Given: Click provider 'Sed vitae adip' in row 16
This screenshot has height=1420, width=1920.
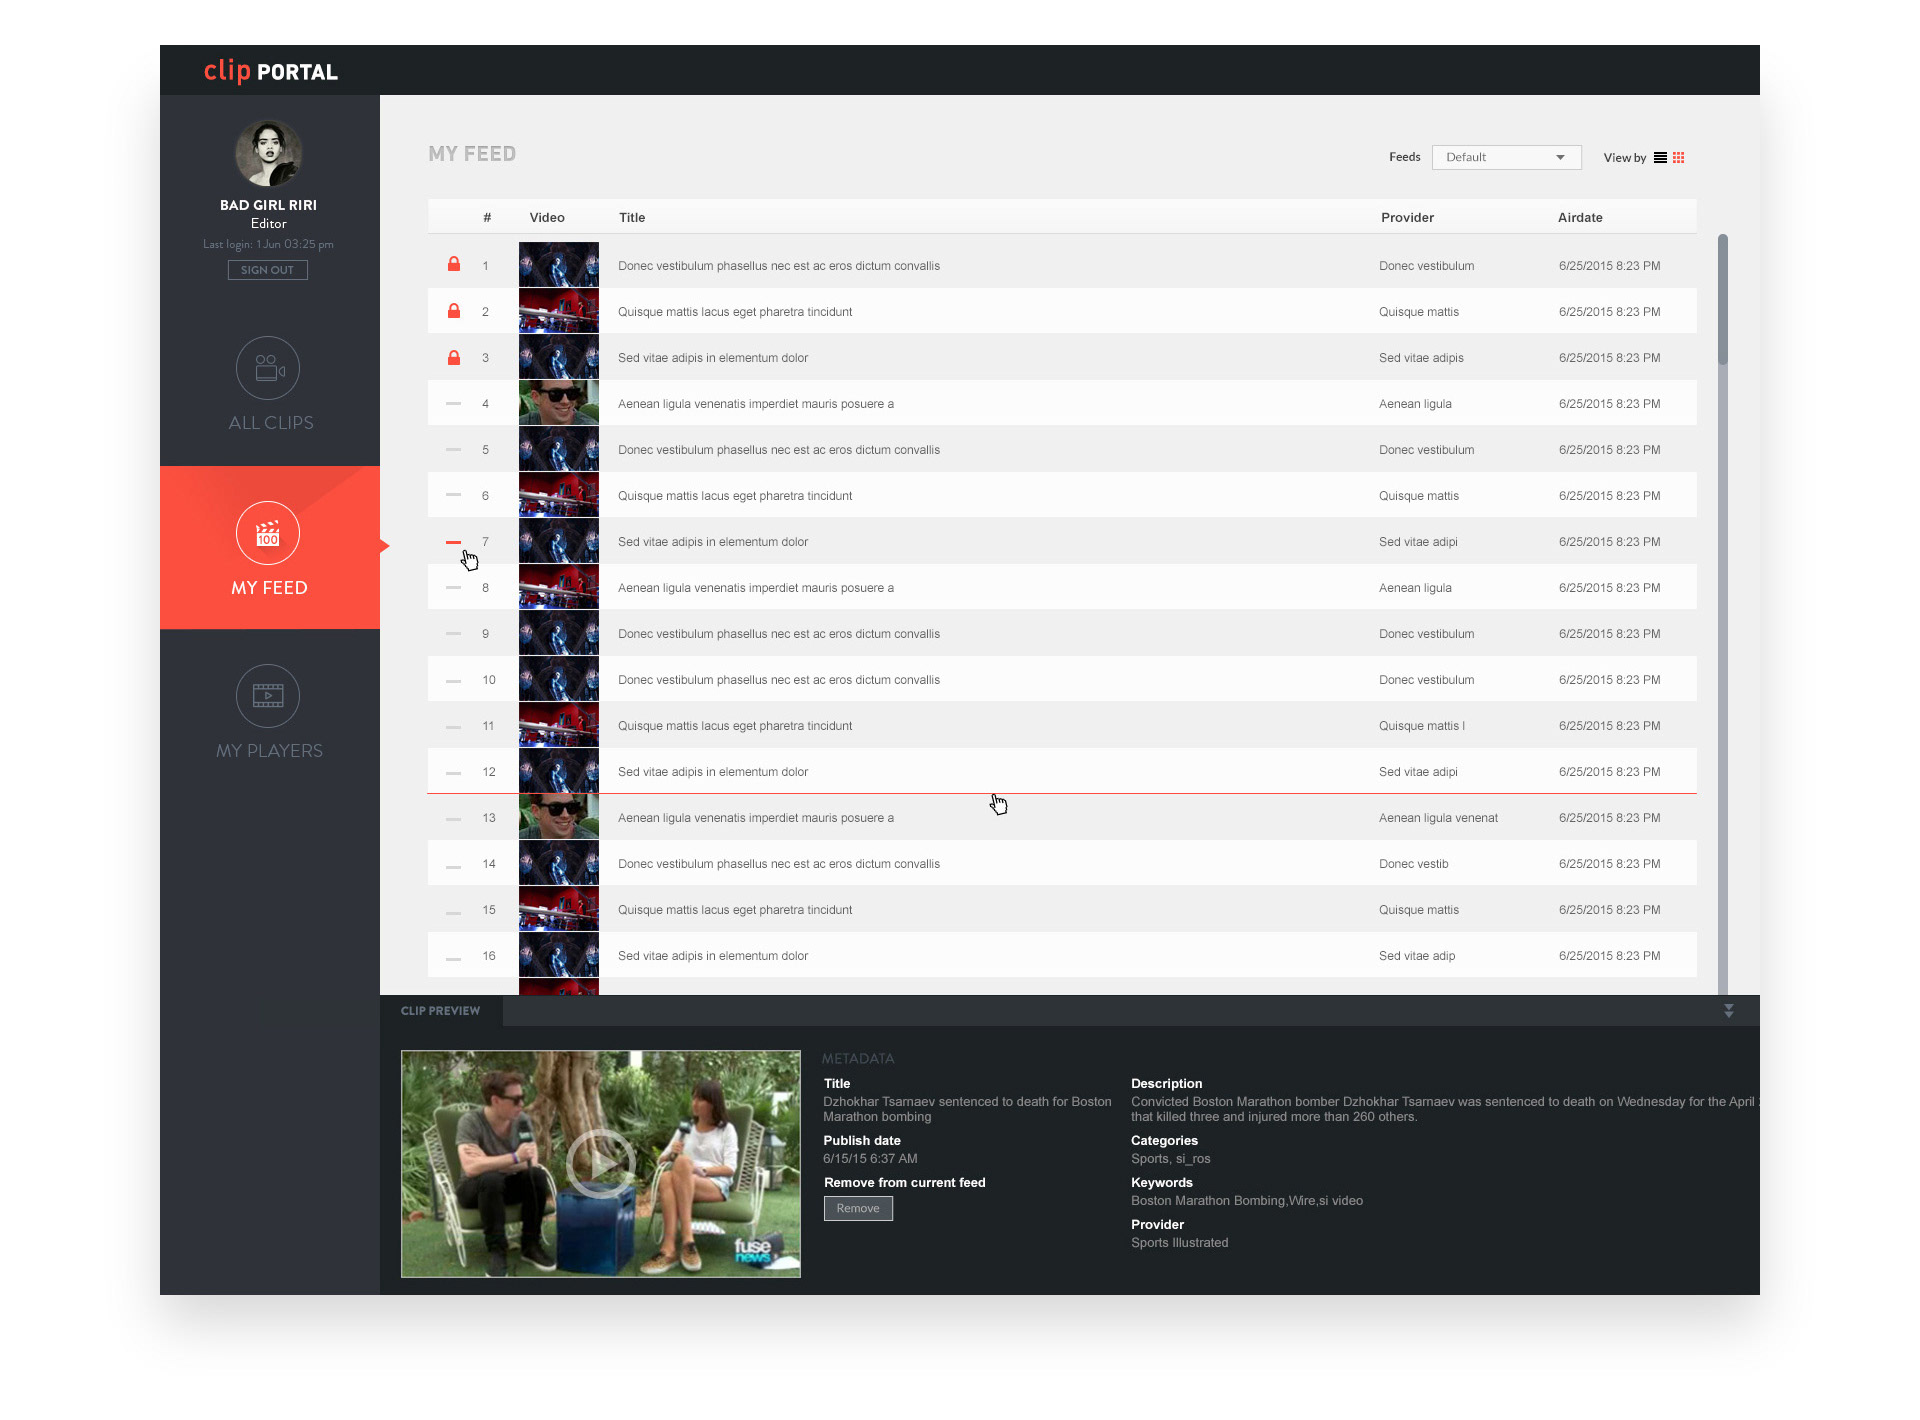Looking at the screenshot, I should [1417, 956].
